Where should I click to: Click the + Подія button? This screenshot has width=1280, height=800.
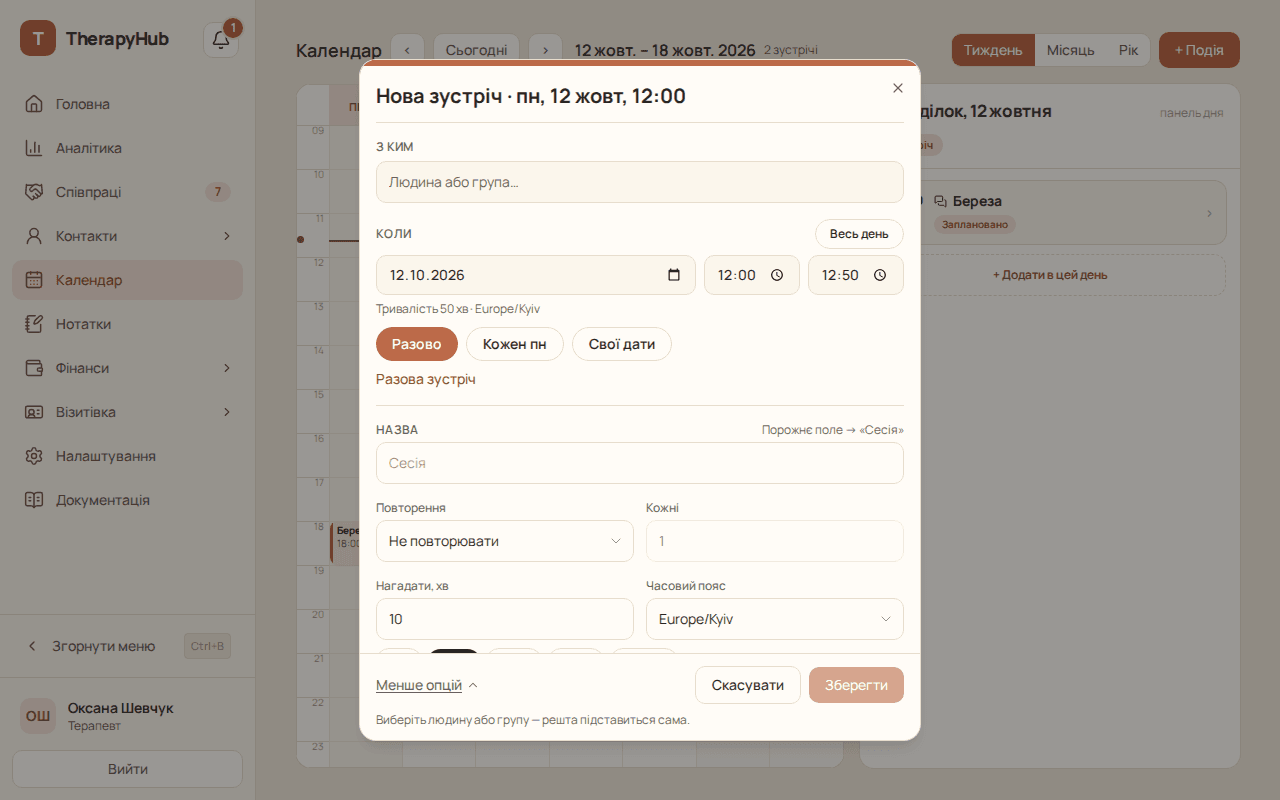(1199, 50)
